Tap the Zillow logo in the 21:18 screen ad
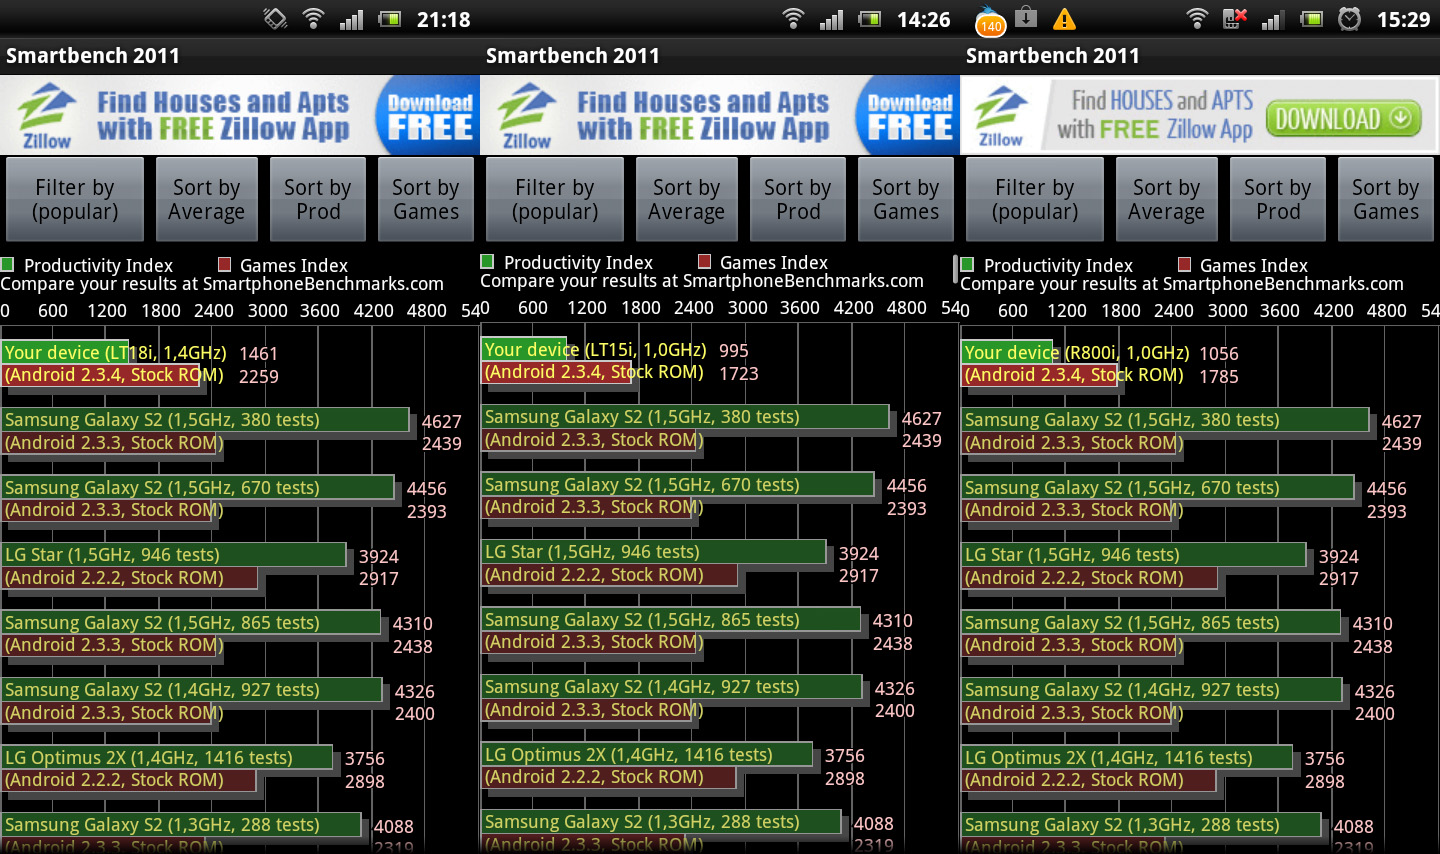This screenshot has height=854, width=1440. (x=46, y=116)
